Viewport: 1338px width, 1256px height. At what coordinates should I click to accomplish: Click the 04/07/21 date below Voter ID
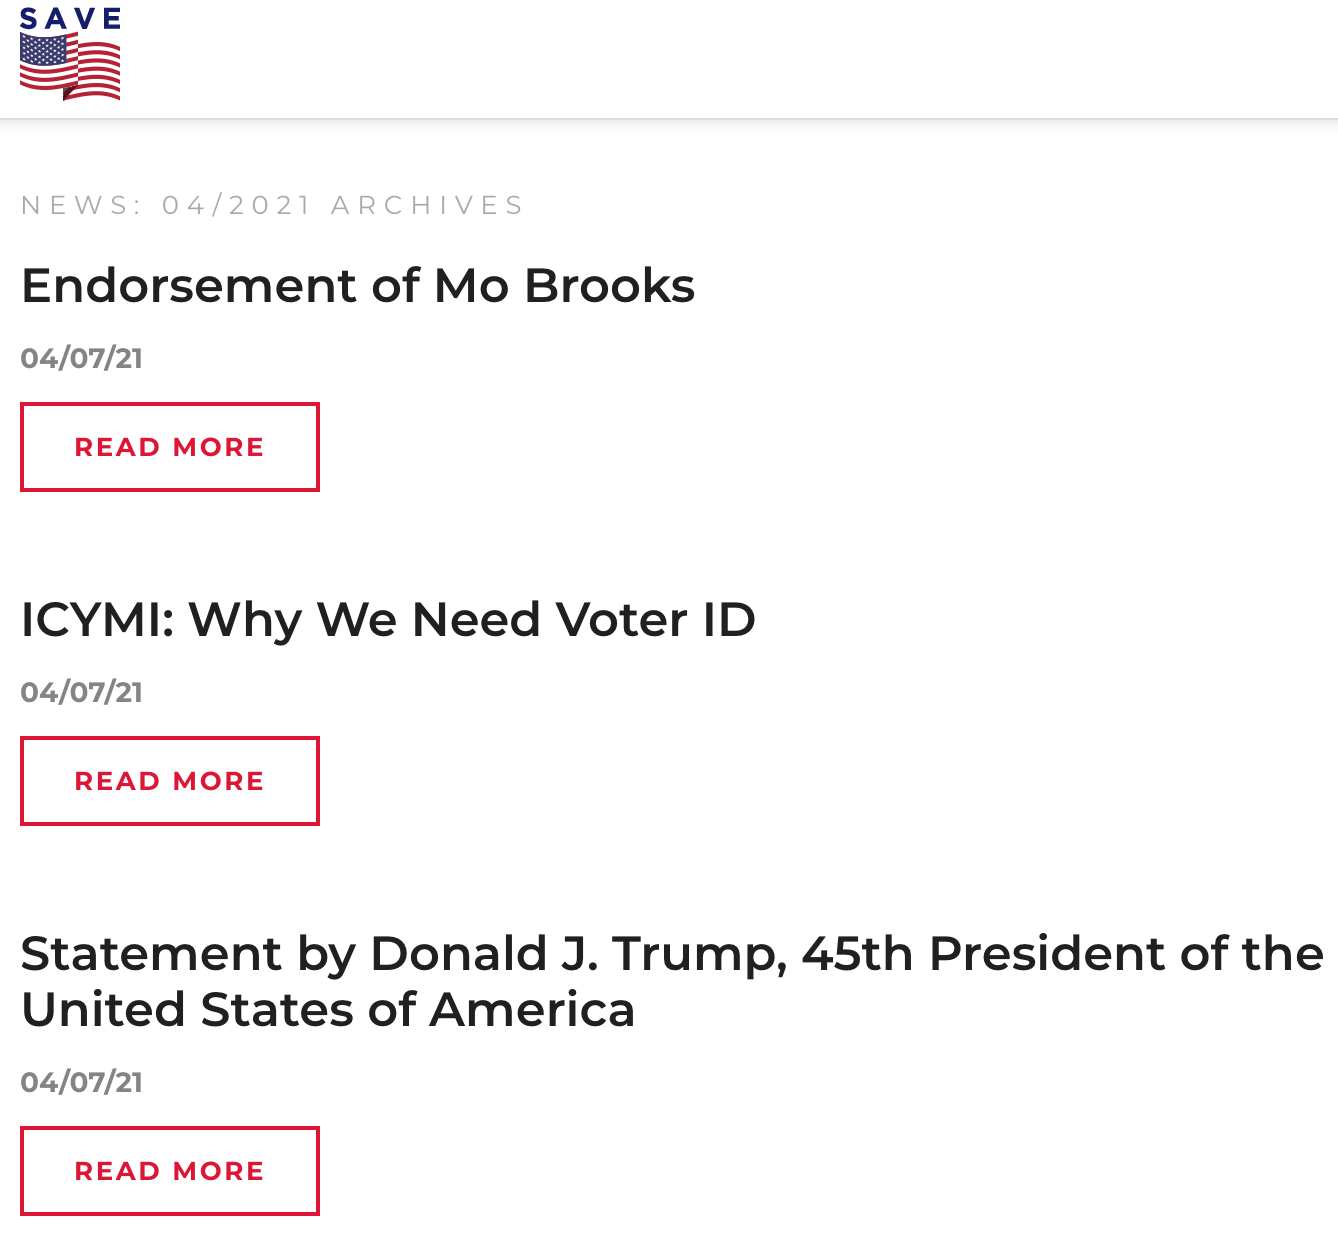point(82,692)
